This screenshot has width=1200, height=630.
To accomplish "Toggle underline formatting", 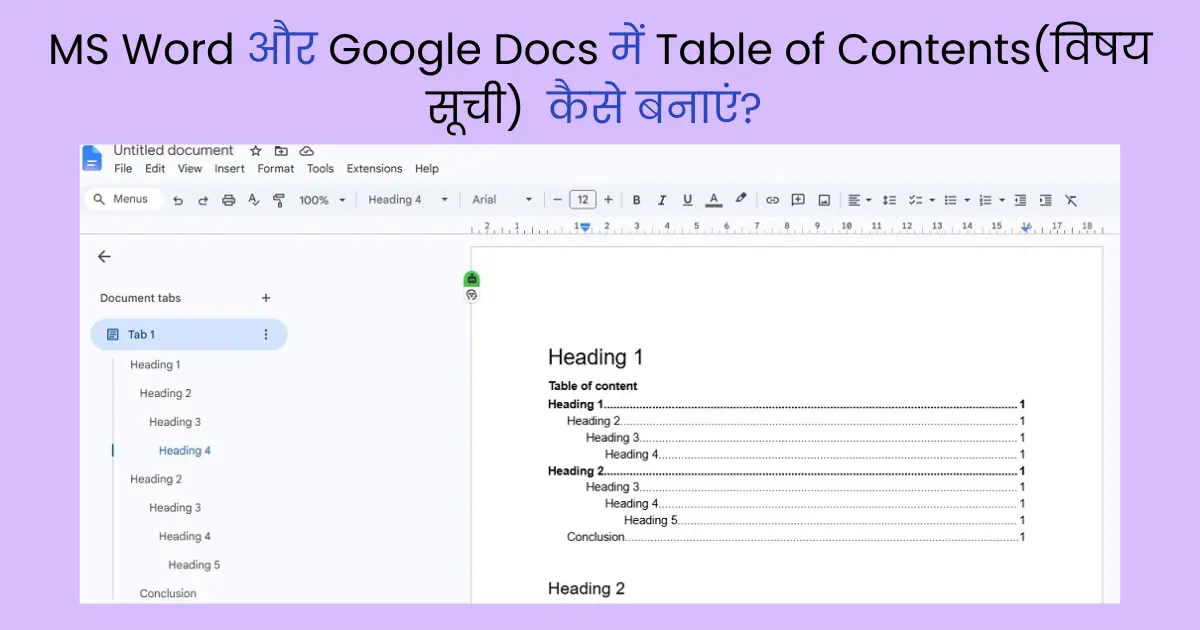I will [x=687, y=200].
